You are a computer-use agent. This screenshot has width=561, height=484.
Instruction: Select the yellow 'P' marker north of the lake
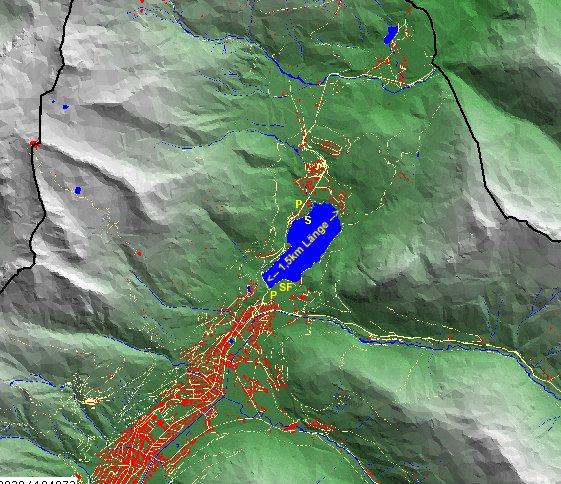(x=298, y=204)
